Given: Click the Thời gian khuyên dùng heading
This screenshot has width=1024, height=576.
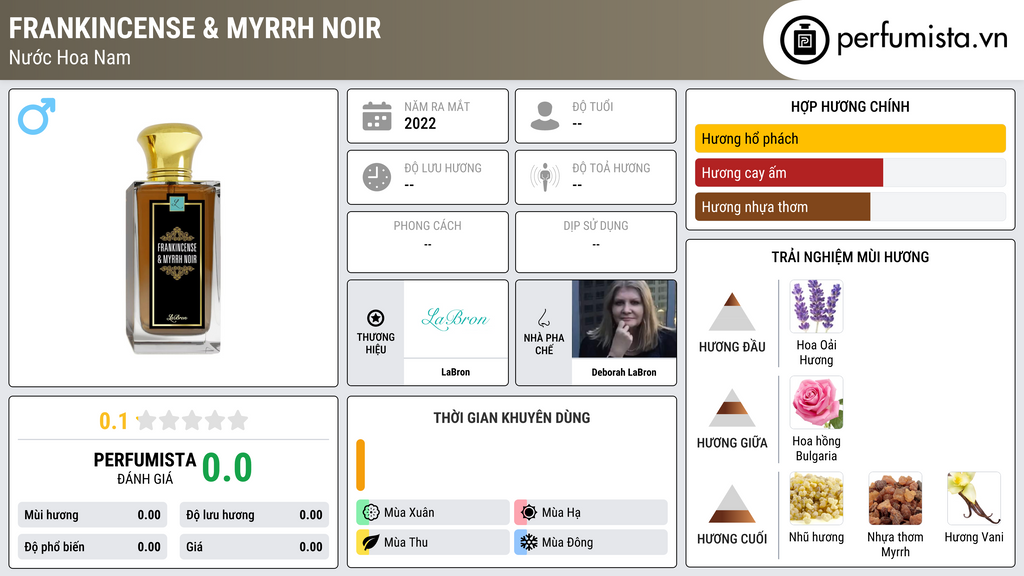Looking at the screenshot, I should [x=512, y=418].
